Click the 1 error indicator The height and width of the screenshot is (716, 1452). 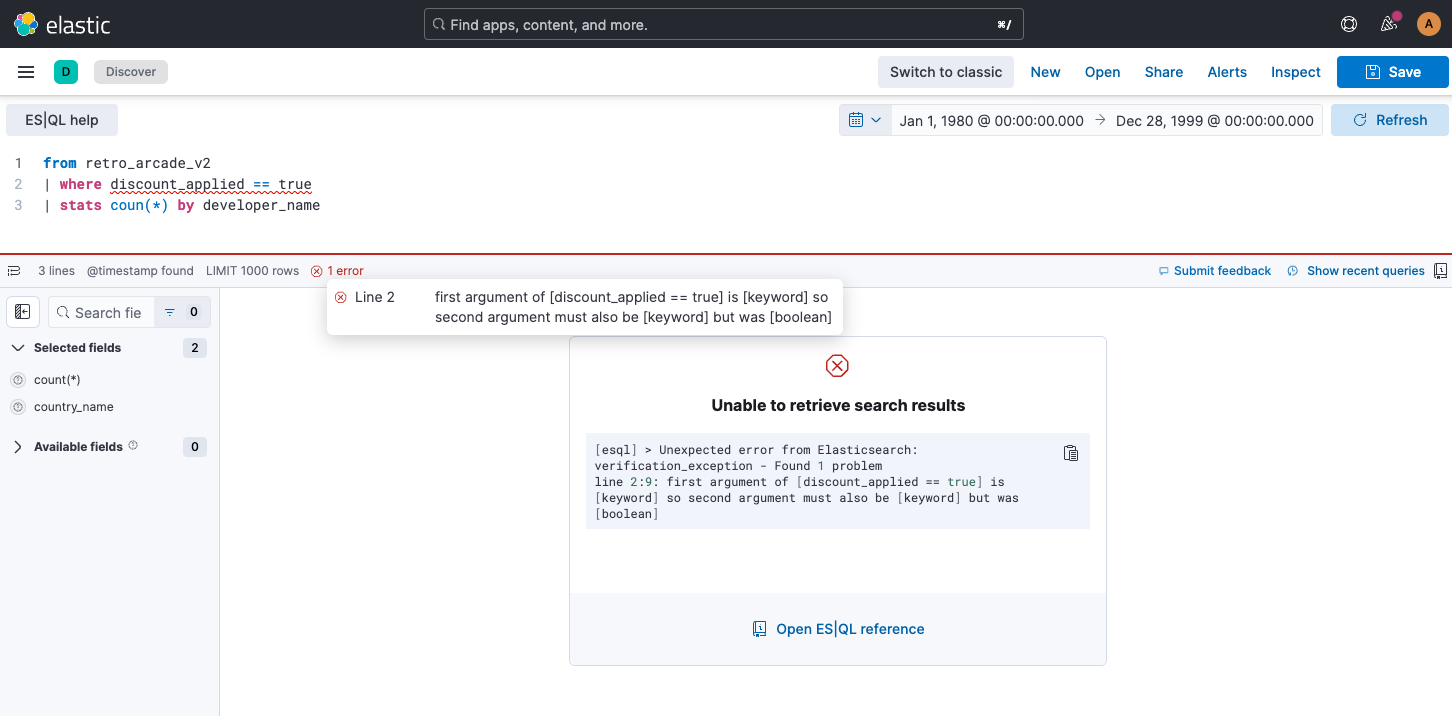click(x=337, y=271)
